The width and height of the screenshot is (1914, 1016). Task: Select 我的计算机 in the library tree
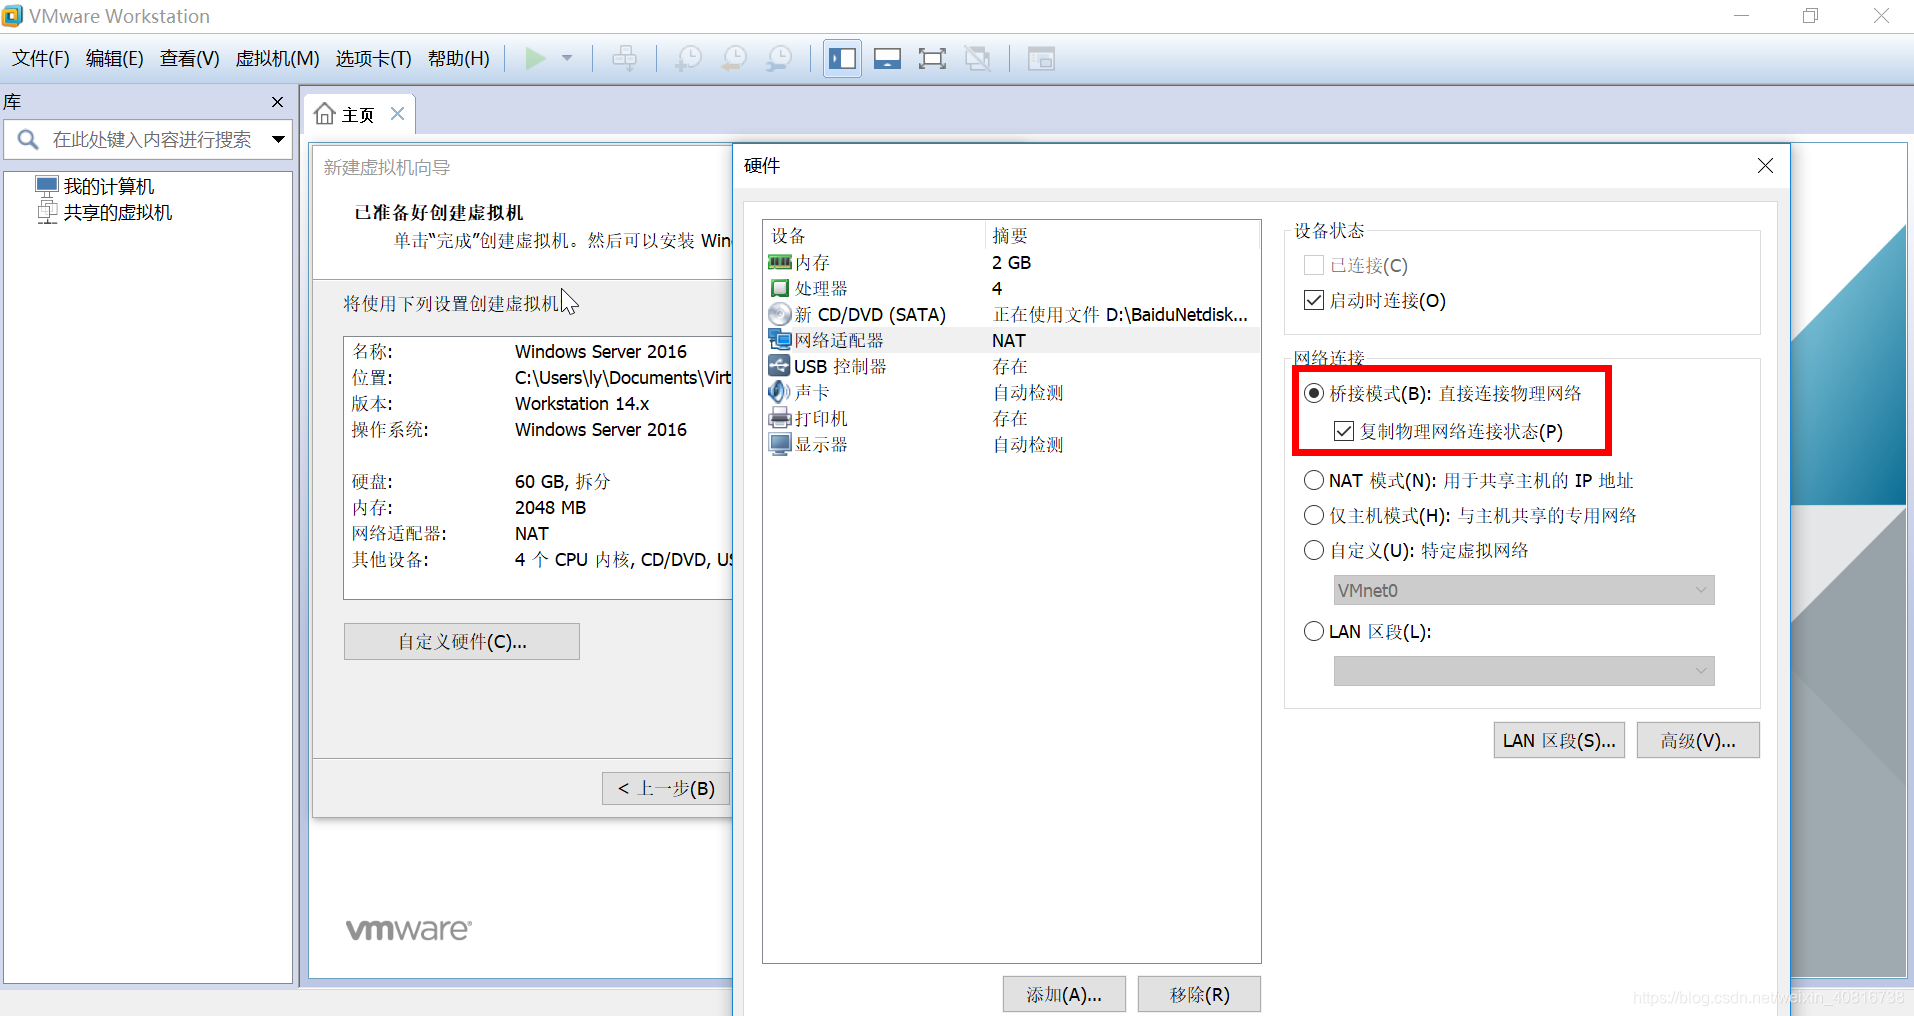tap(109, 186)
